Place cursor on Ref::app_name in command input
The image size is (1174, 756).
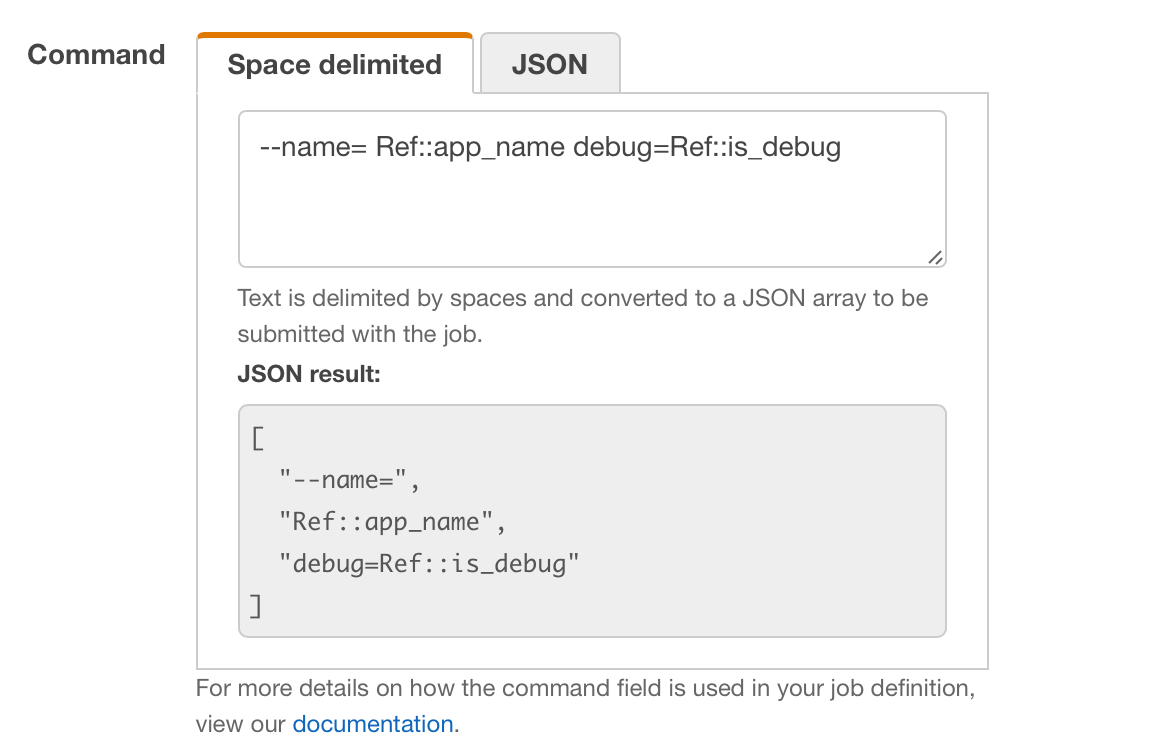pyautogui.click(x=470, y=148)
